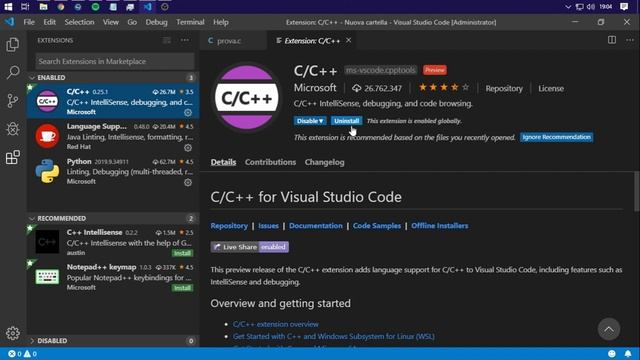
Task: Expand the DISABLED extensions section
Action: [113, 340]
